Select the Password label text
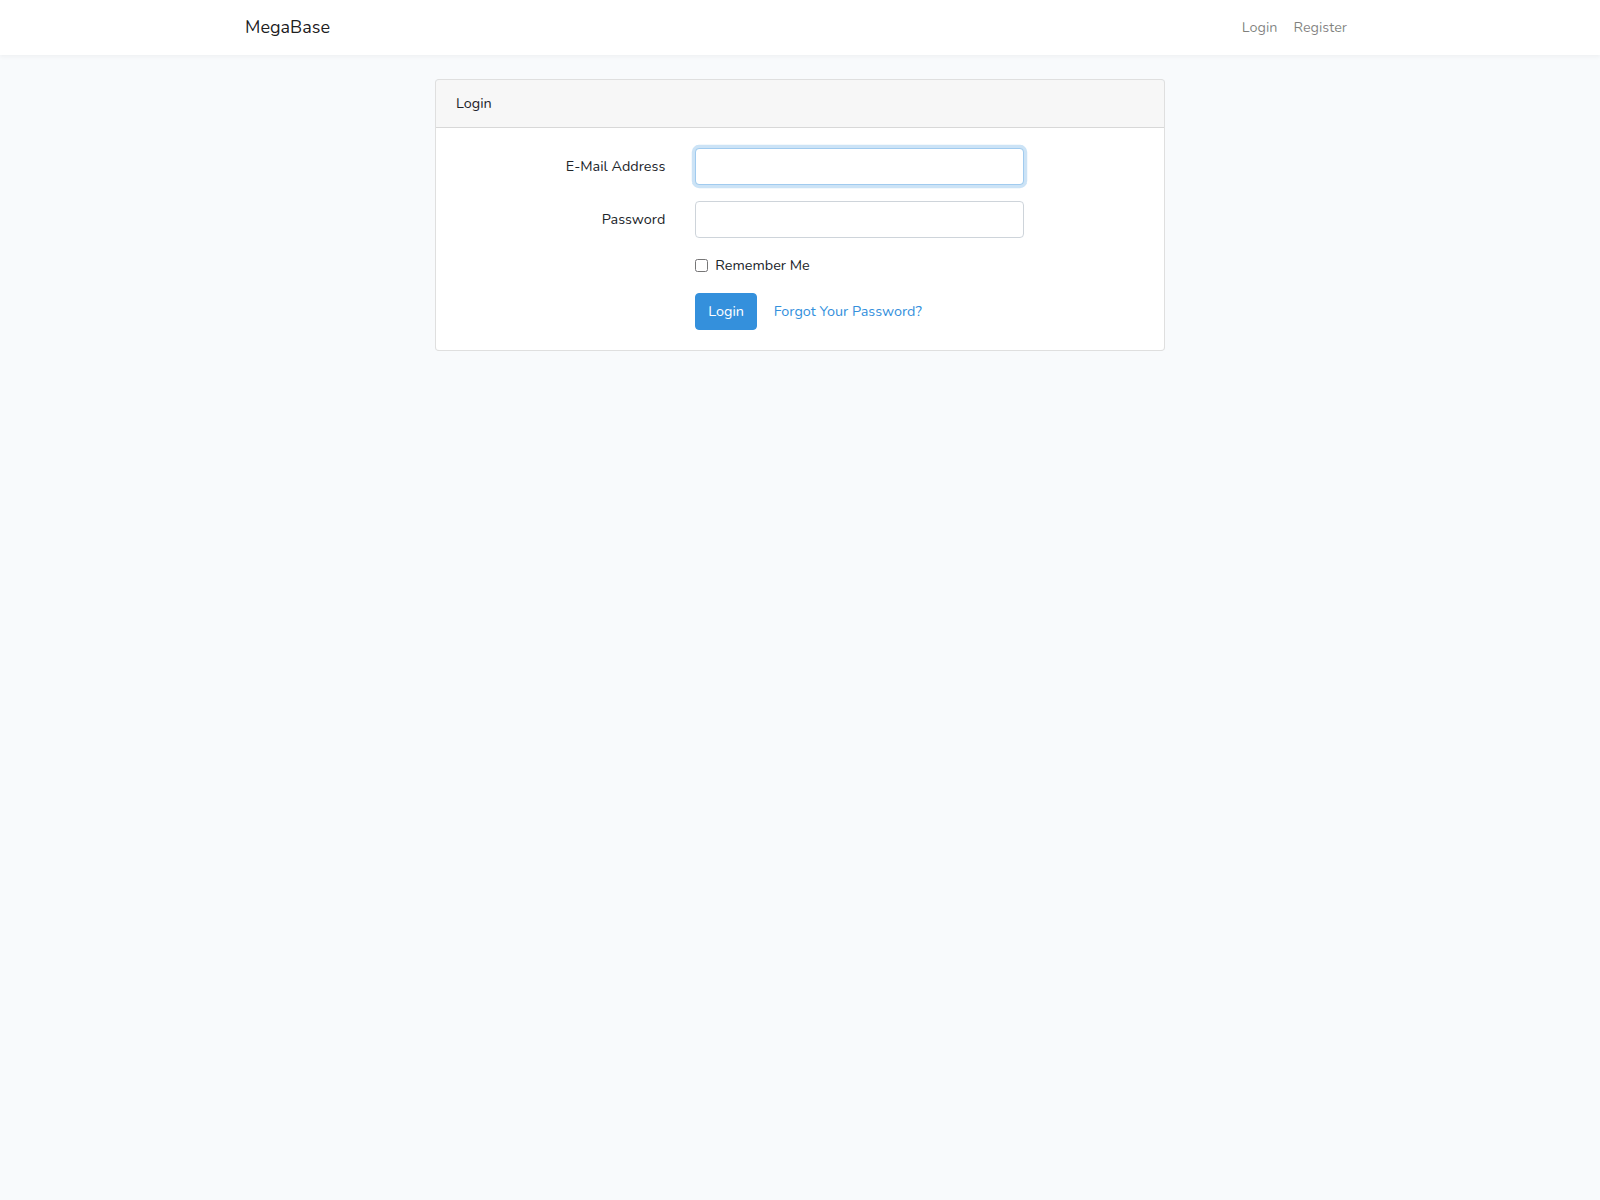1600x1200 pixels. coord(633,219)
